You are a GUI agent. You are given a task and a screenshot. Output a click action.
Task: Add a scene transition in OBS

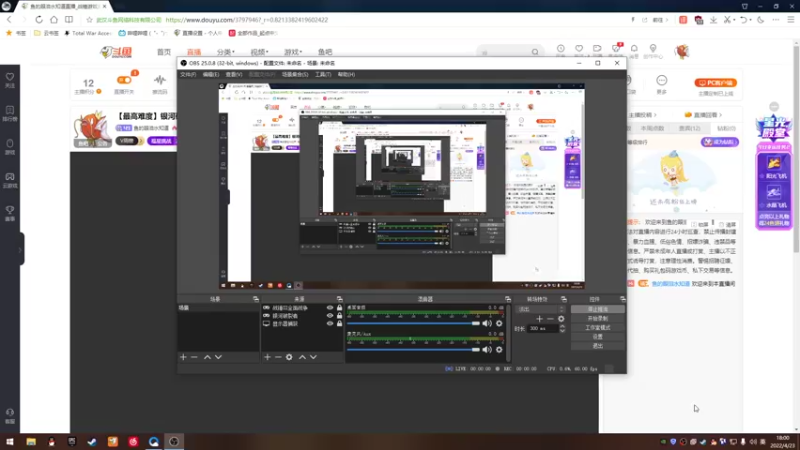[x=539, y=319]
